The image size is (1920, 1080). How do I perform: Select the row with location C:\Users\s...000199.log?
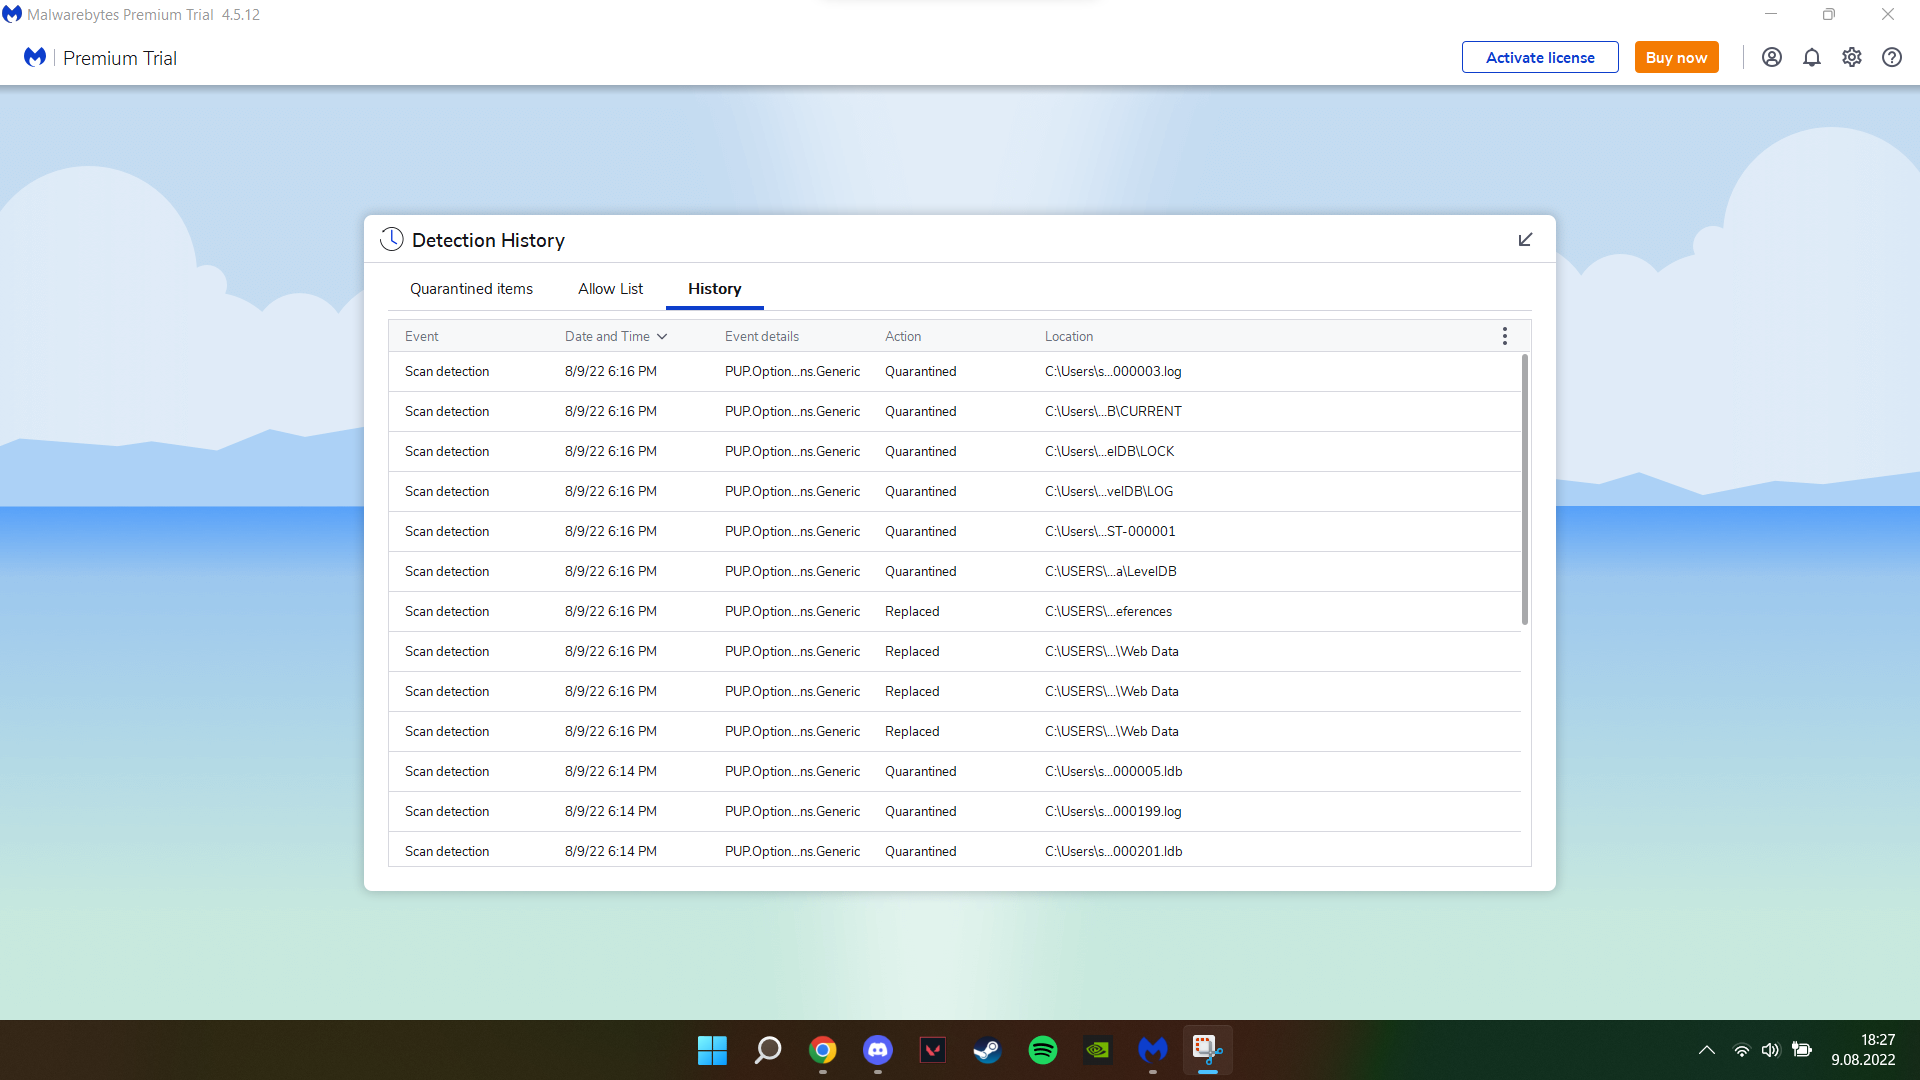click(955, 811)
